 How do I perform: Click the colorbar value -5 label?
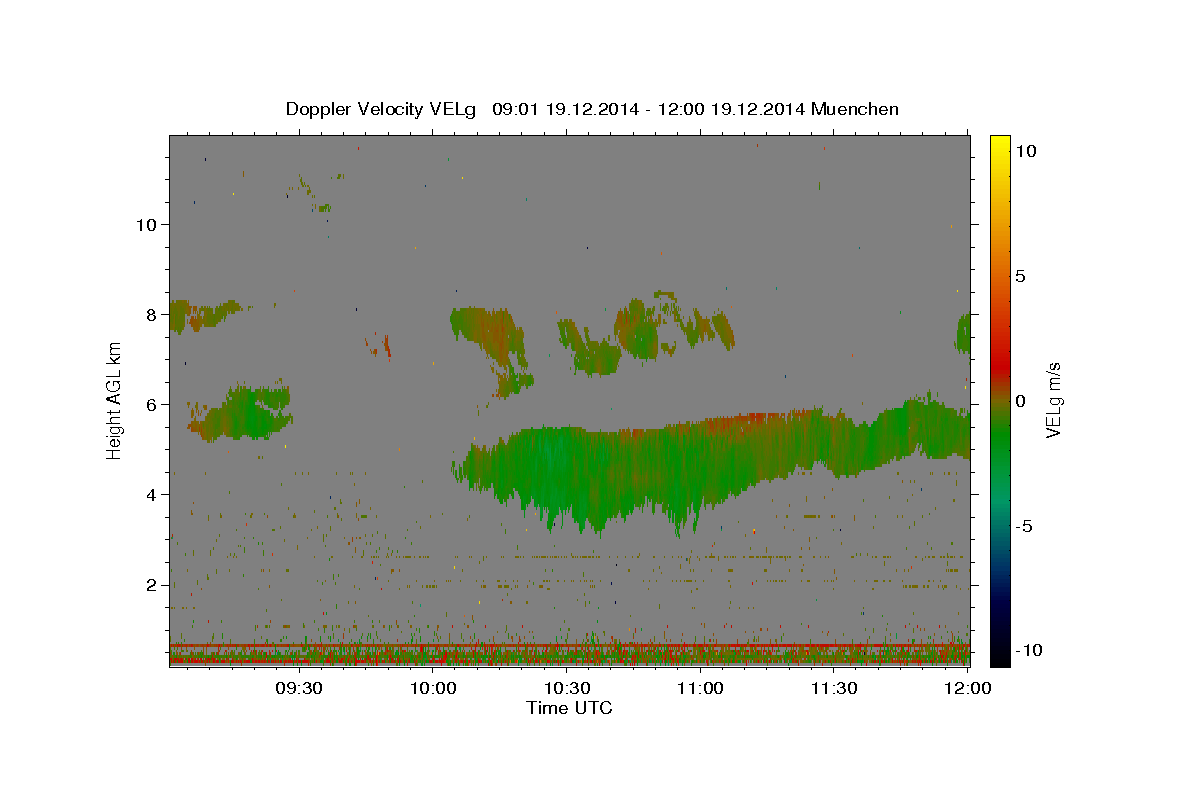(x=1023, y=526)
